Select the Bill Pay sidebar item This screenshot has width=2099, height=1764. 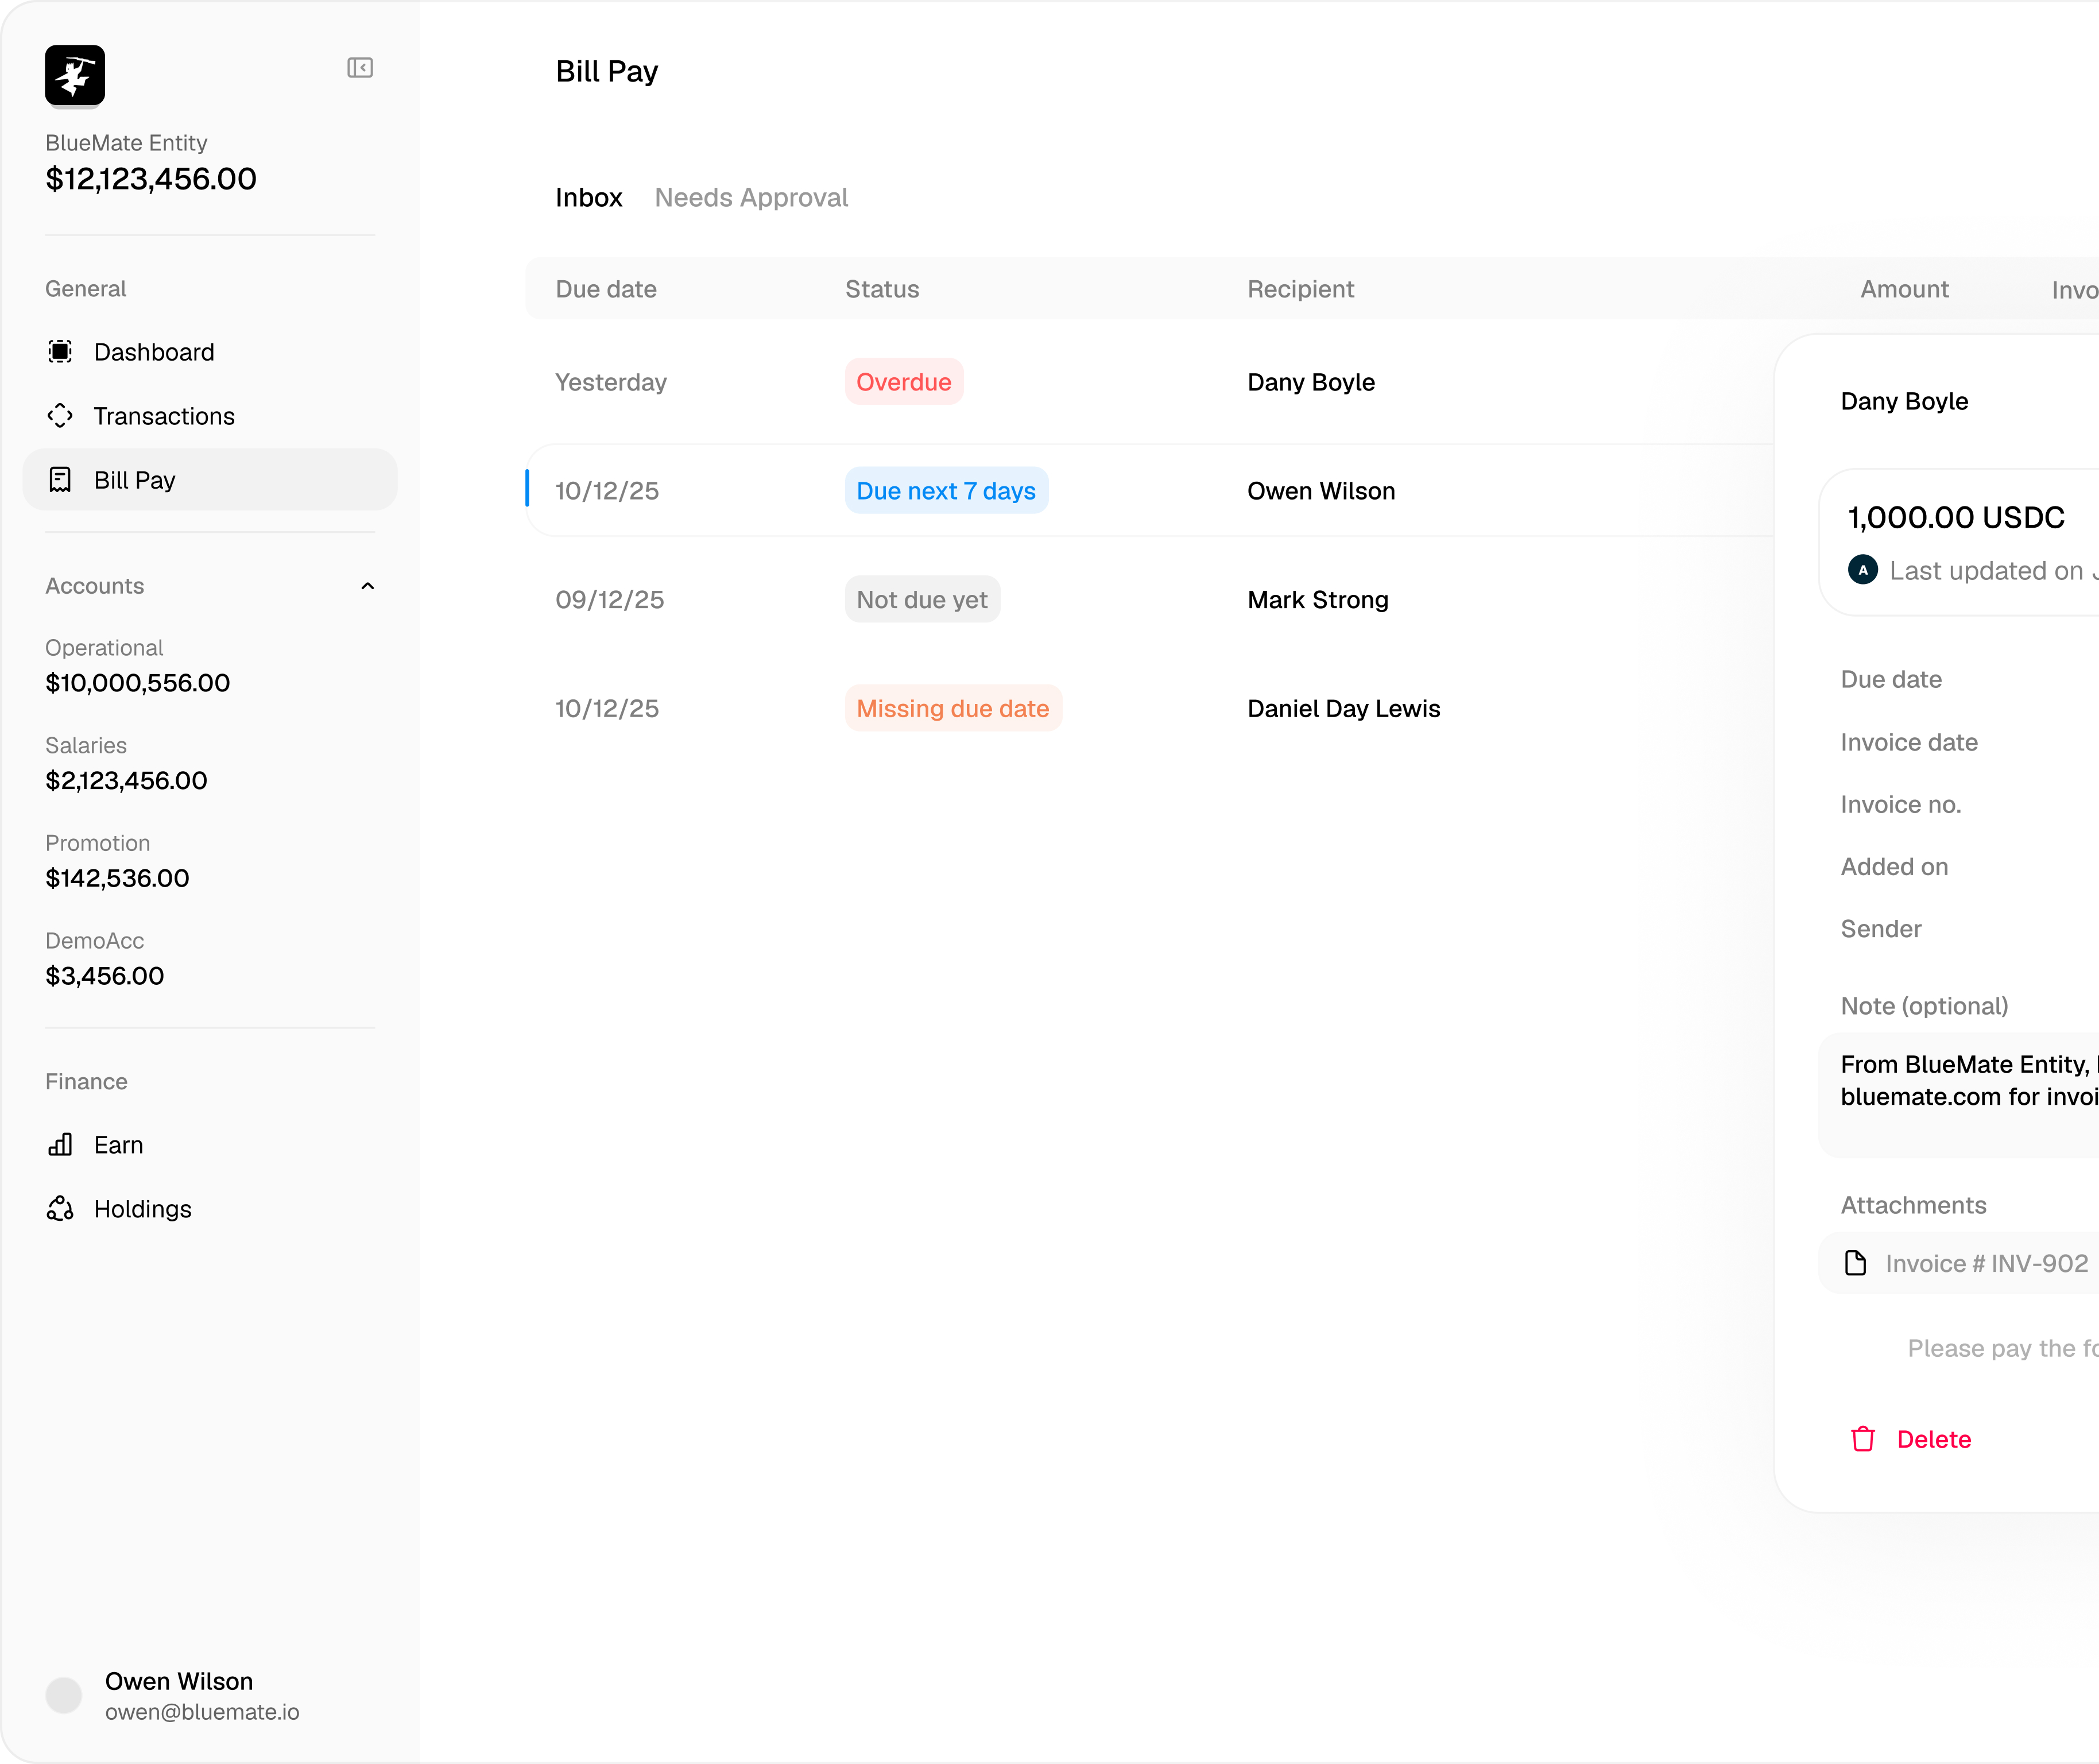135,480
